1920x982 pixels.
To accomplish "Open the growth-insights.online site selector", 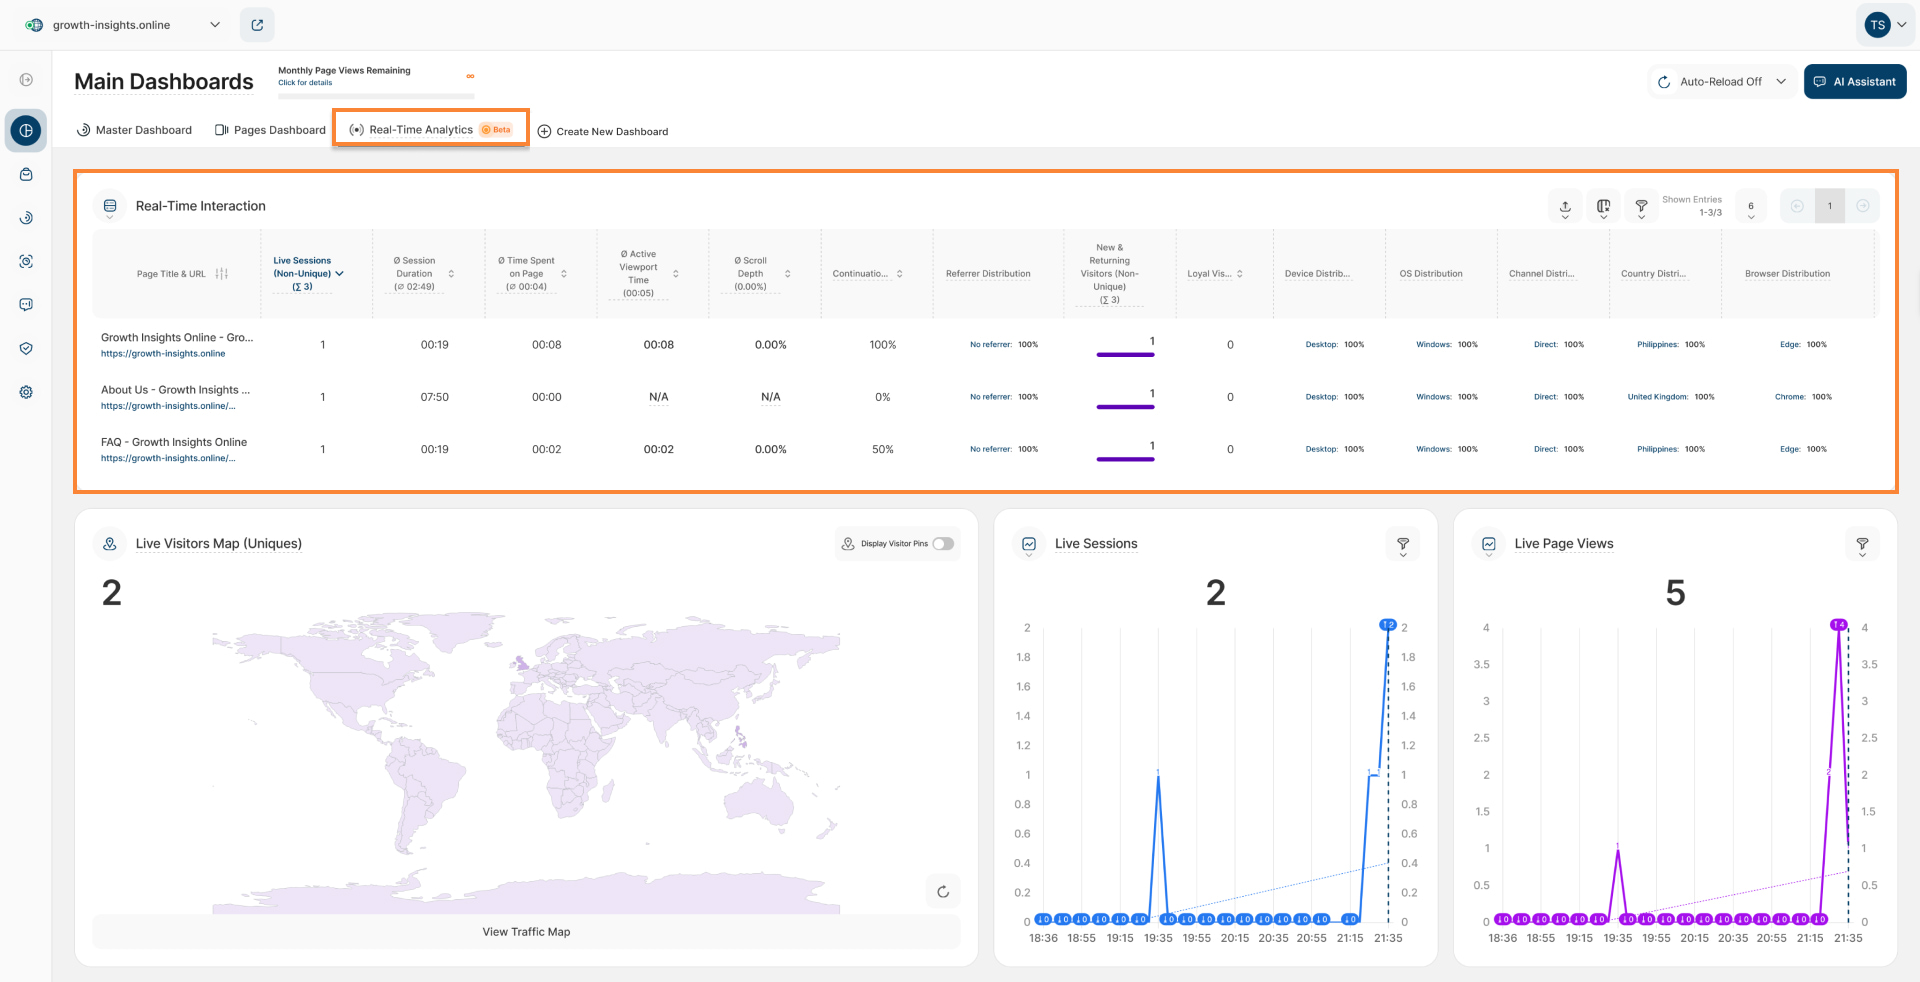I will tap(122, 25).
